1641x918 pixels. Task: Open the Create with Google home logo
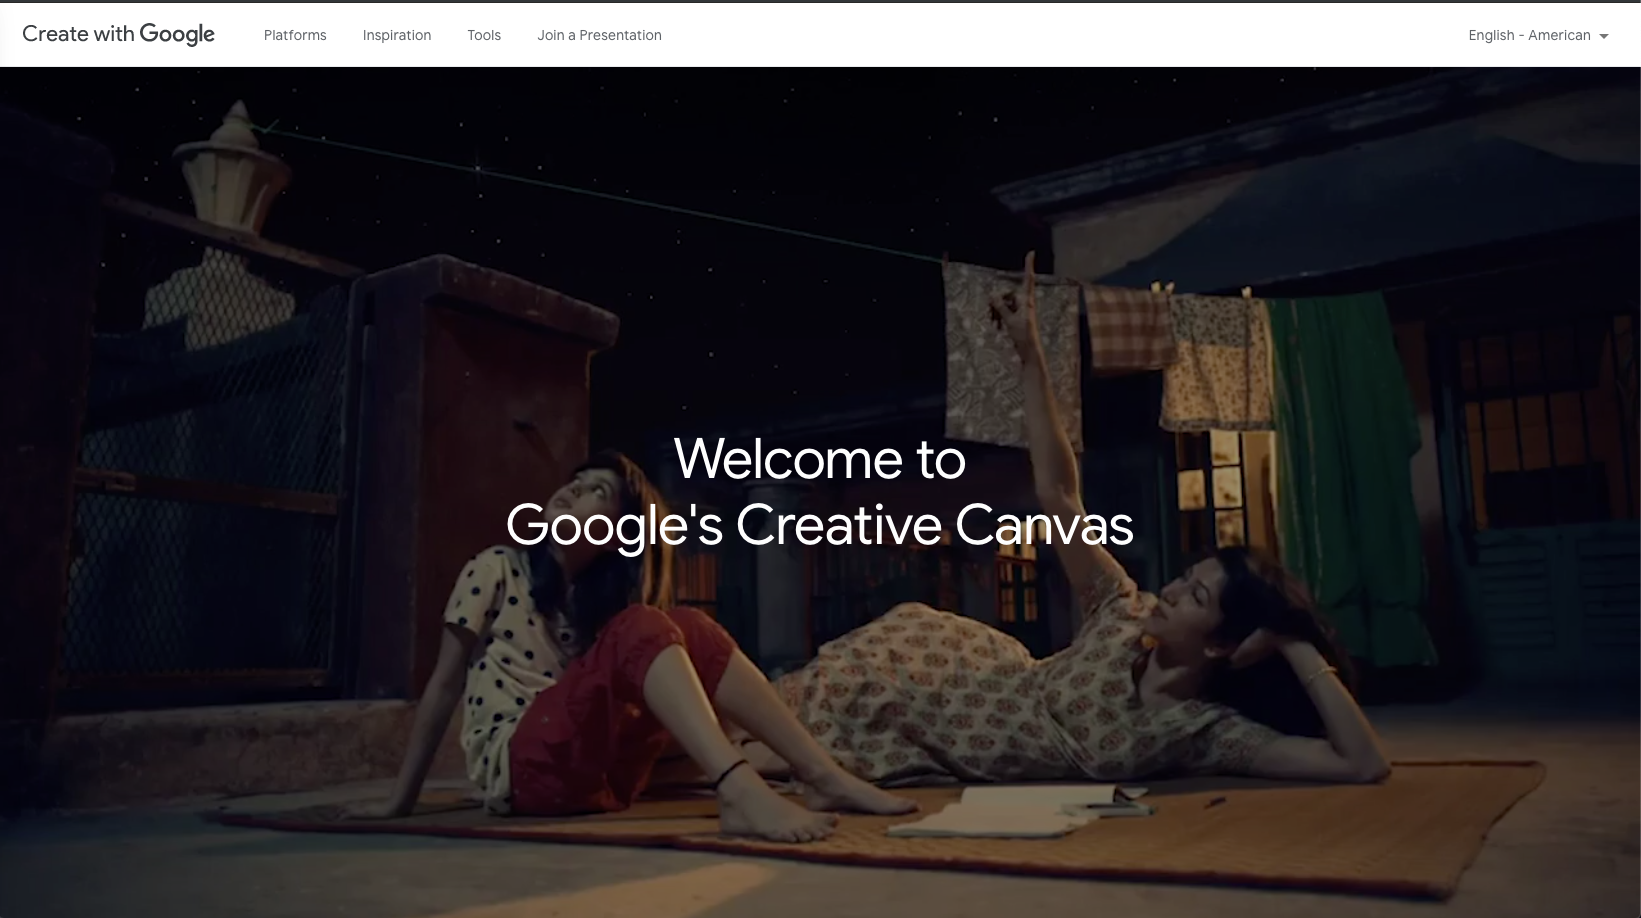click(118, 34)
